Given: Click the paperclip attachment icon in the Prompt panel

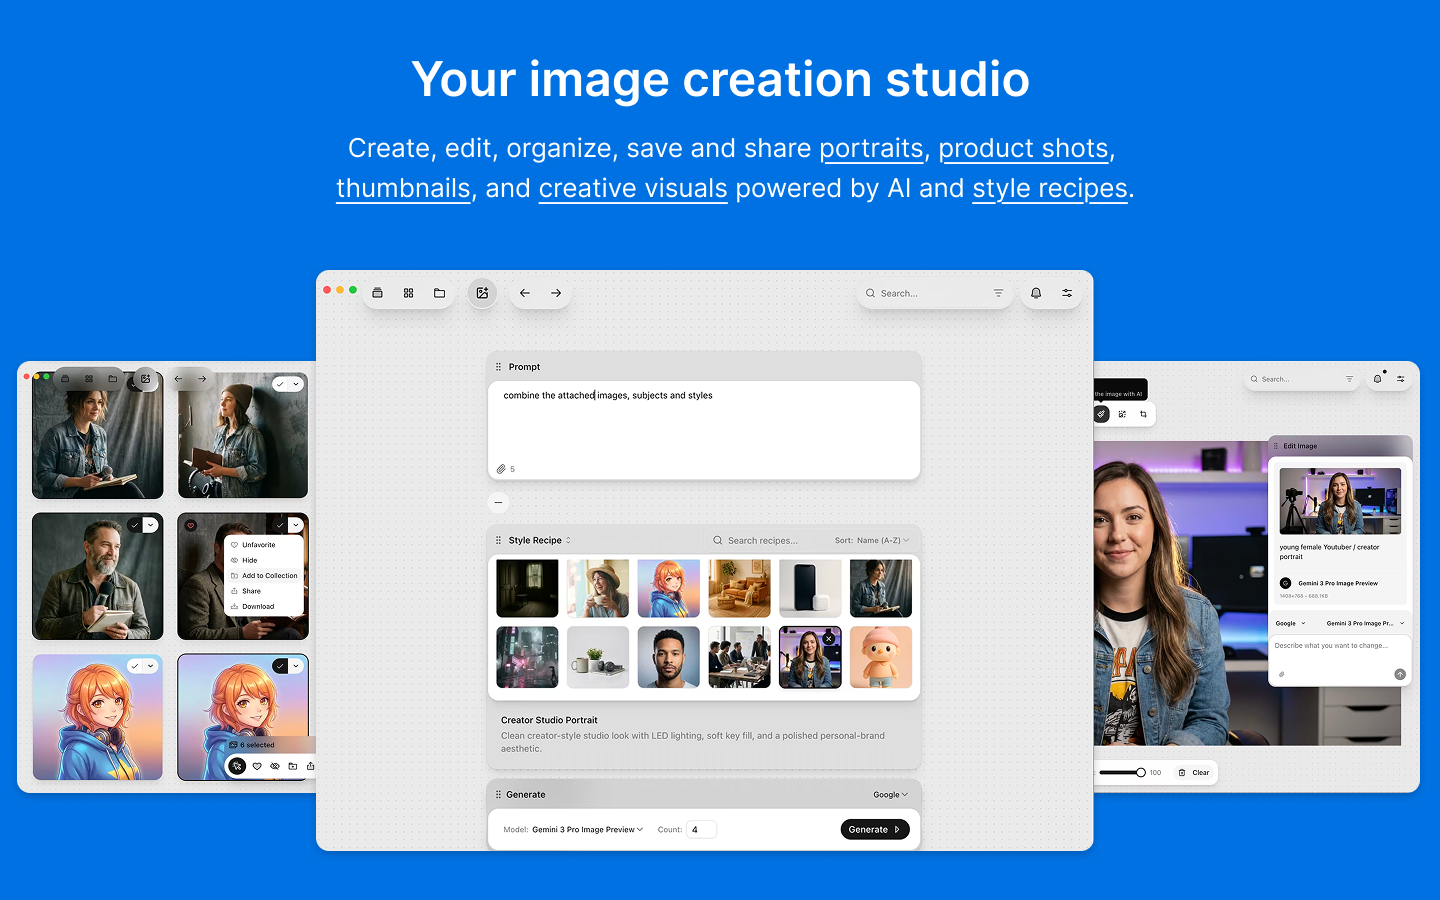Looking at the screenshot, I should pyautogui.click(x=502, y=468).
